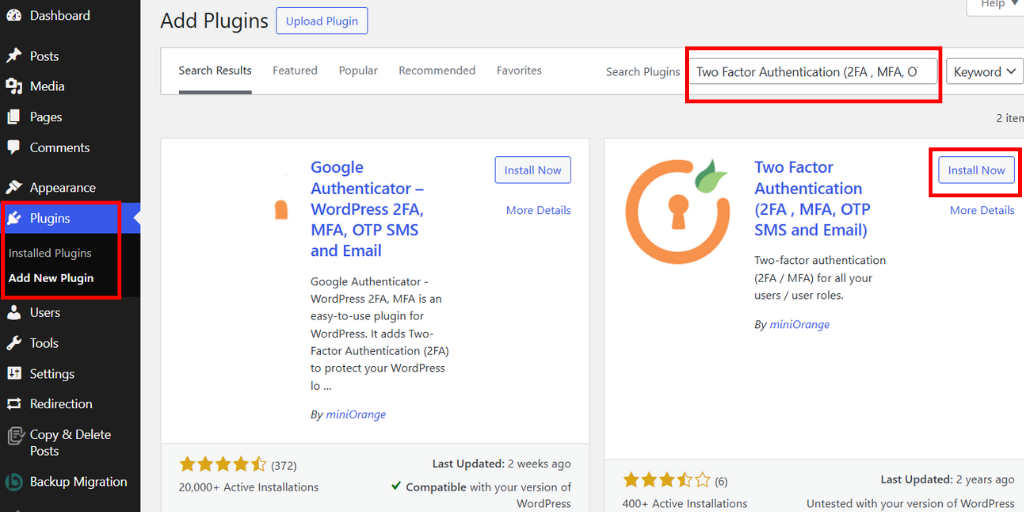The width and height of the screenshot is (1024, 512).
Task: Click the Search Plugins input field
Action: 813,72
